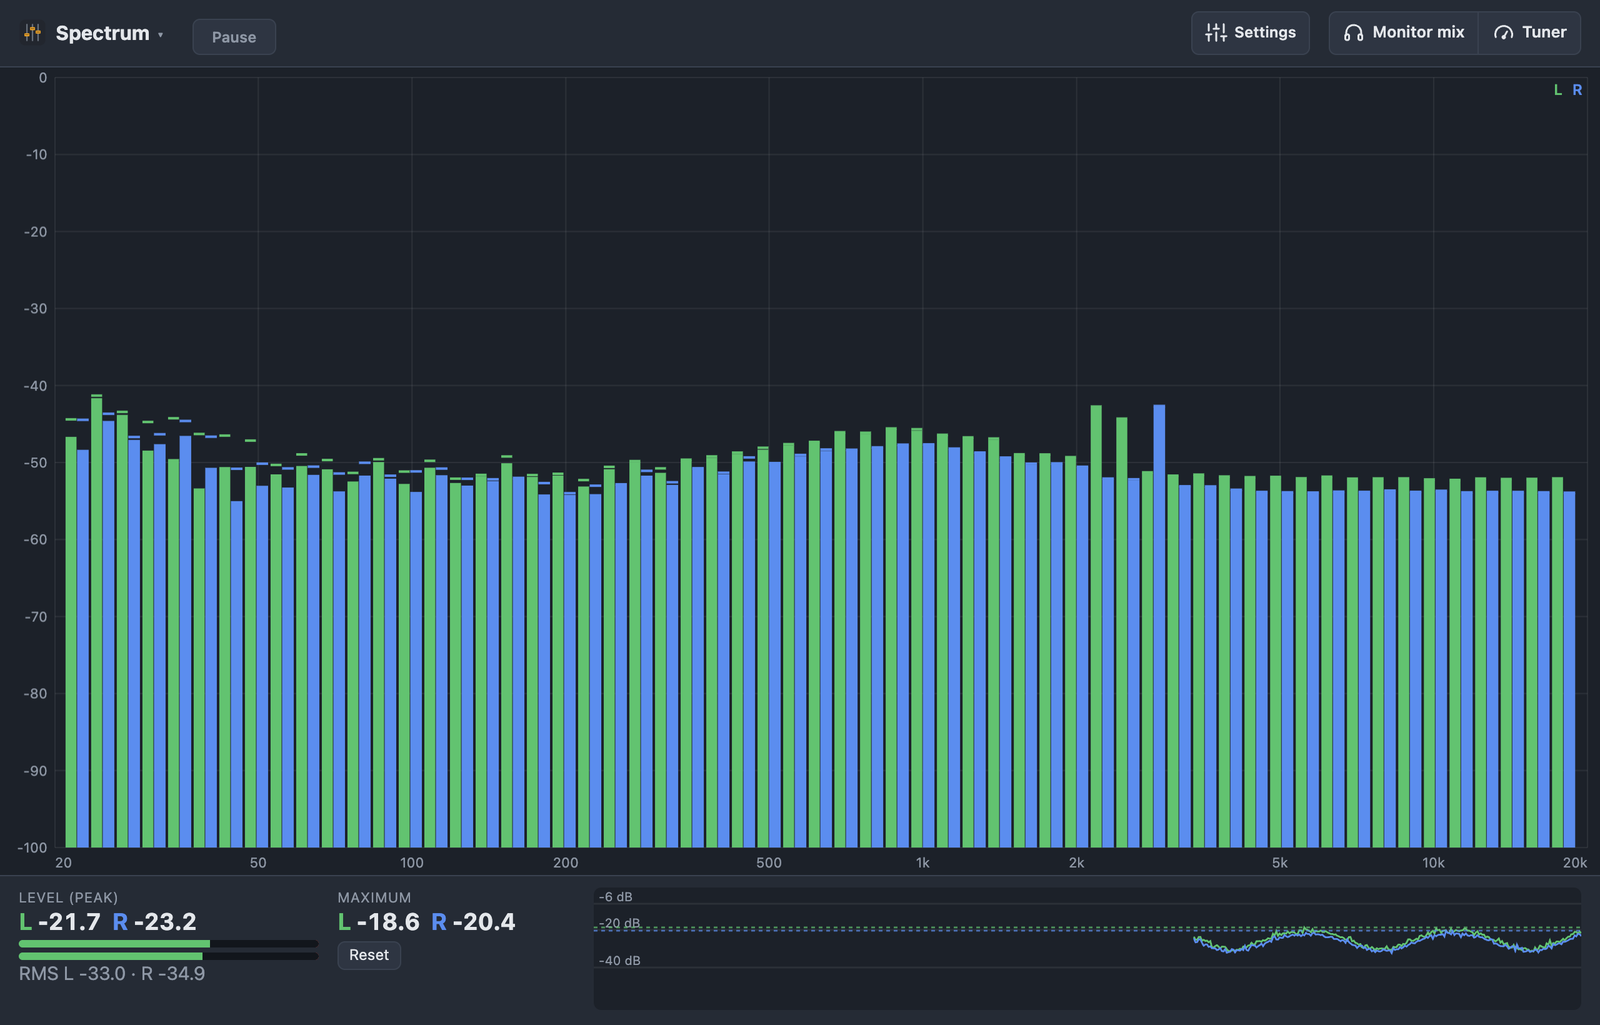
Task: Click the maximum R -20.4 value
Action: (x=473, y=922)
